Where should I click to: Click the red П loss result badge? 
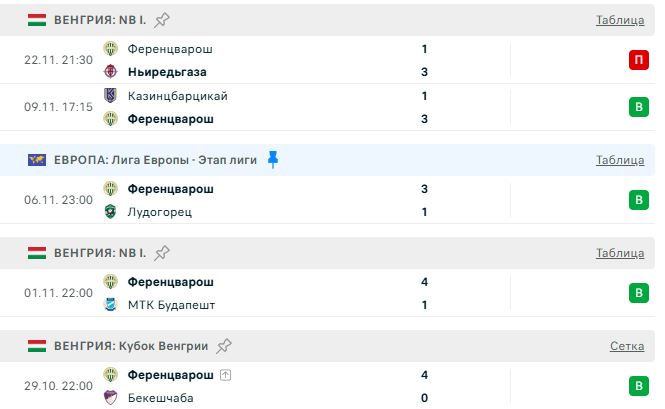coord(637,60)
